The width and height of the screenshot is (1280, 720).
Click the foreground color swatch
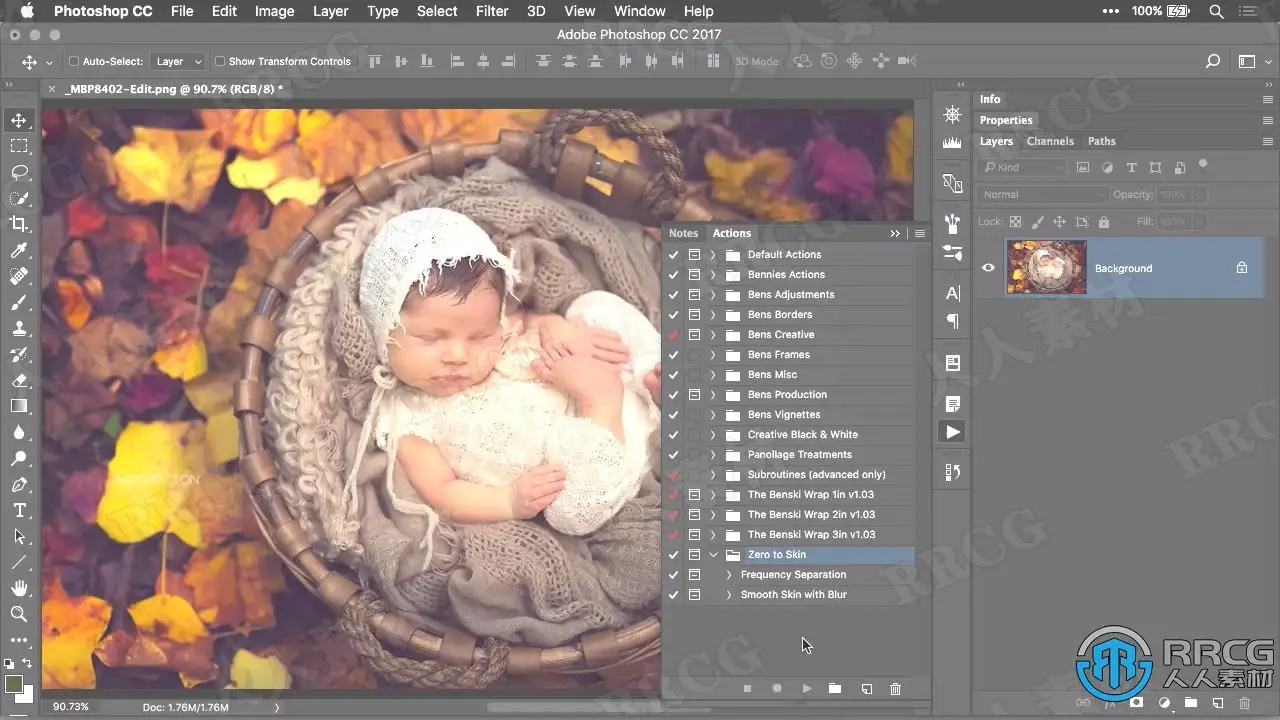pyautogui.click(x=13, y=684)
